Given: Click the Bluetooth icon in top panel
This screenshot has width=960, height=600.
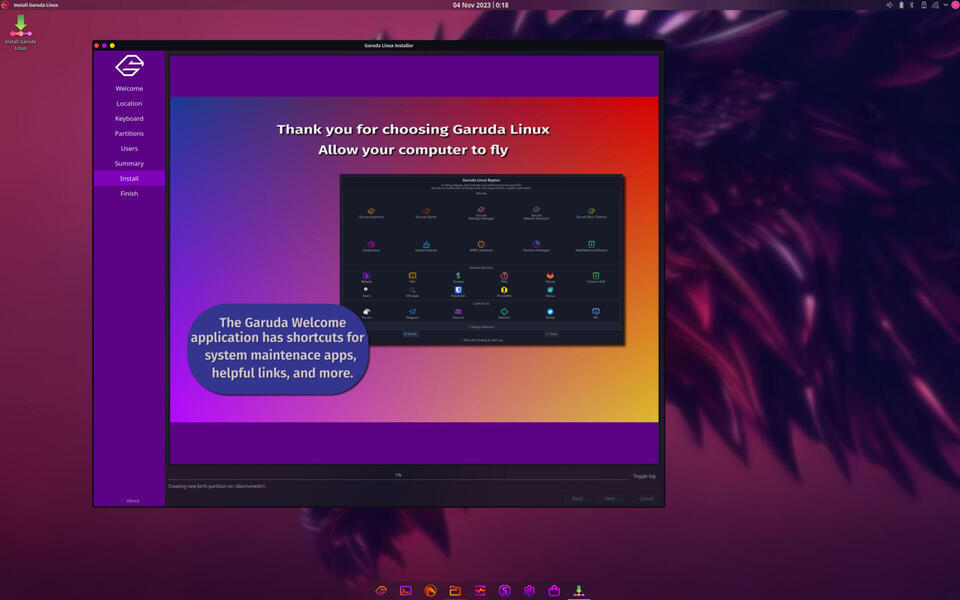Looking at the screenshot, I should (912, 5).
